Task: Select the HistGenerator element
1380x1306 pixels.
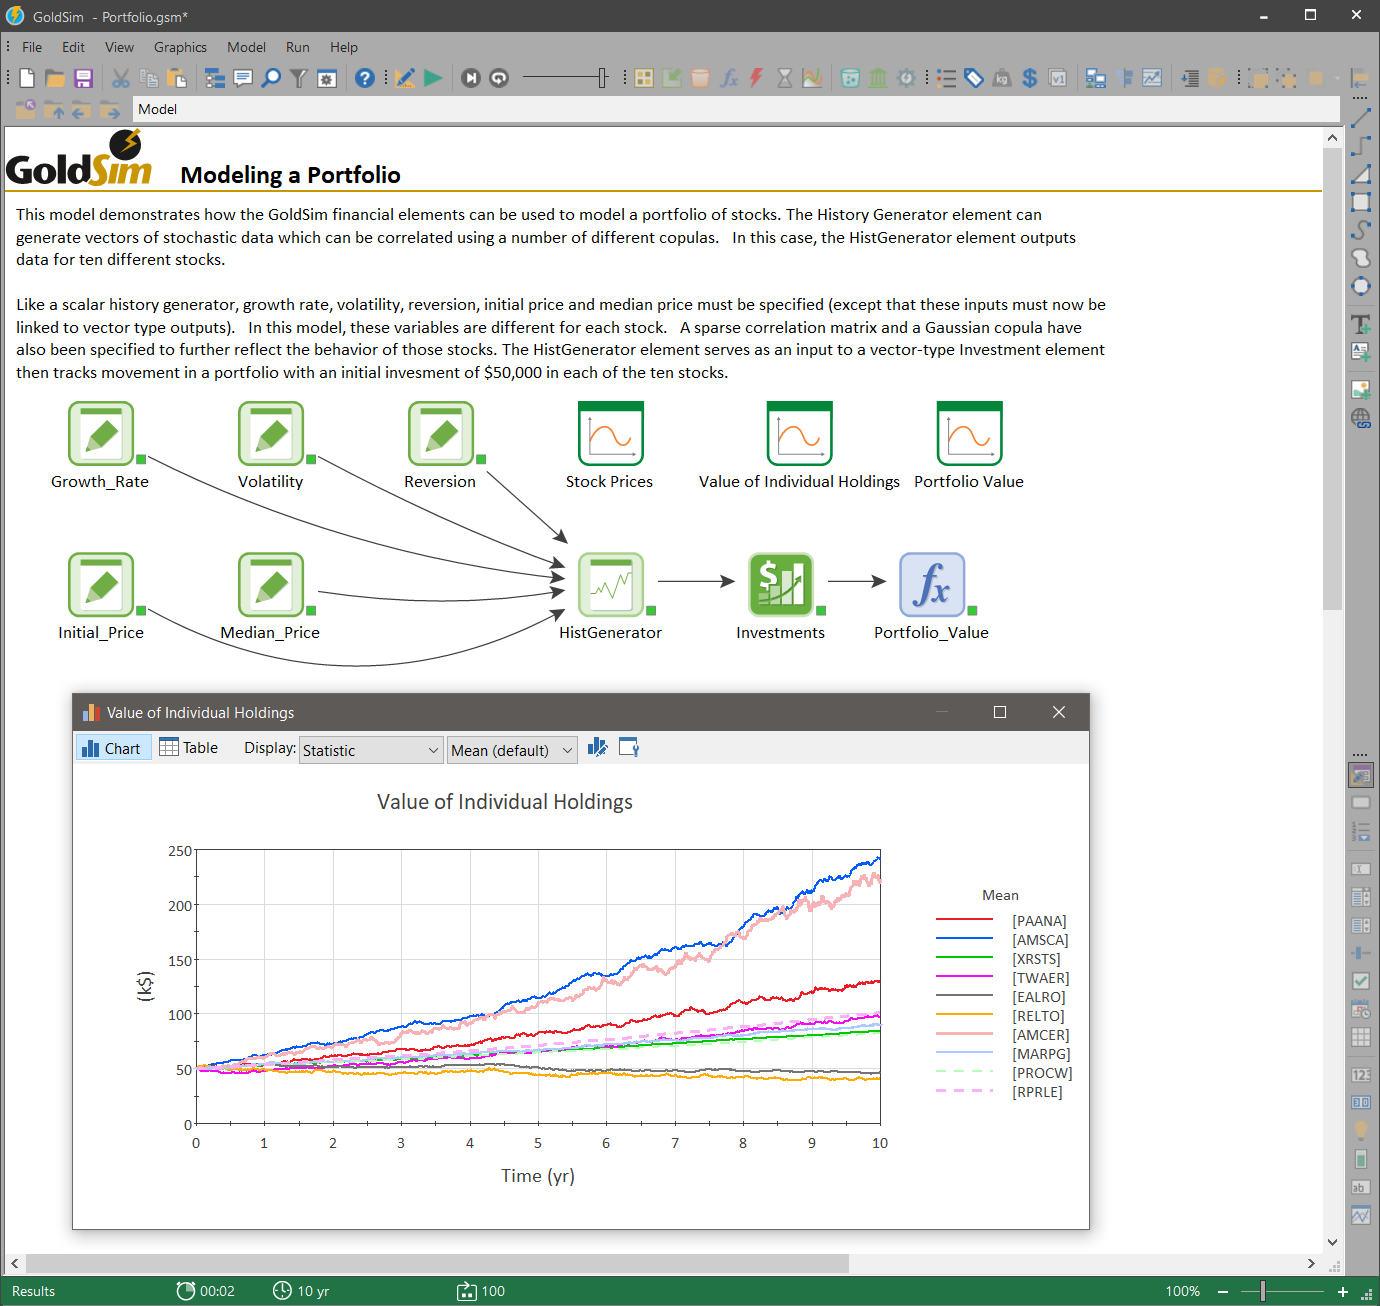Action: click(611, 584)
